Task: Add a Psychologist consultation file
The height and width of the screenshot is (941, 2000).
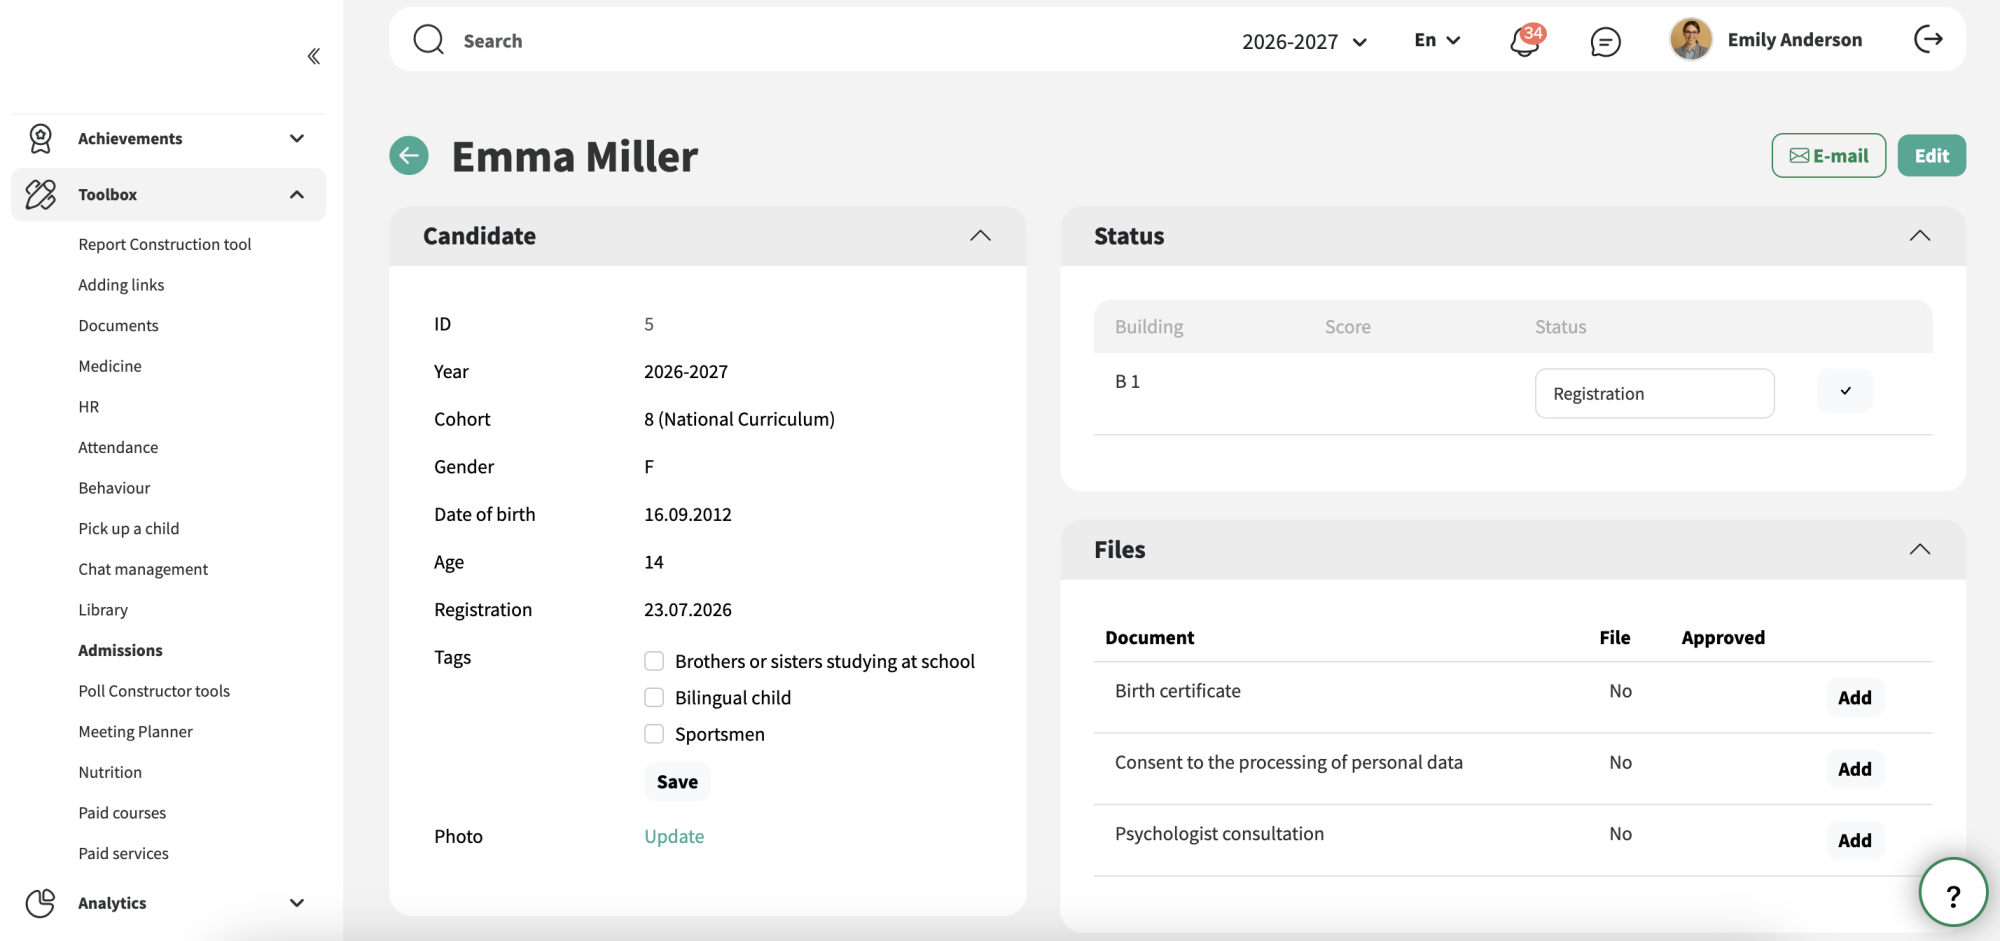Action: tap(1855, 840)
